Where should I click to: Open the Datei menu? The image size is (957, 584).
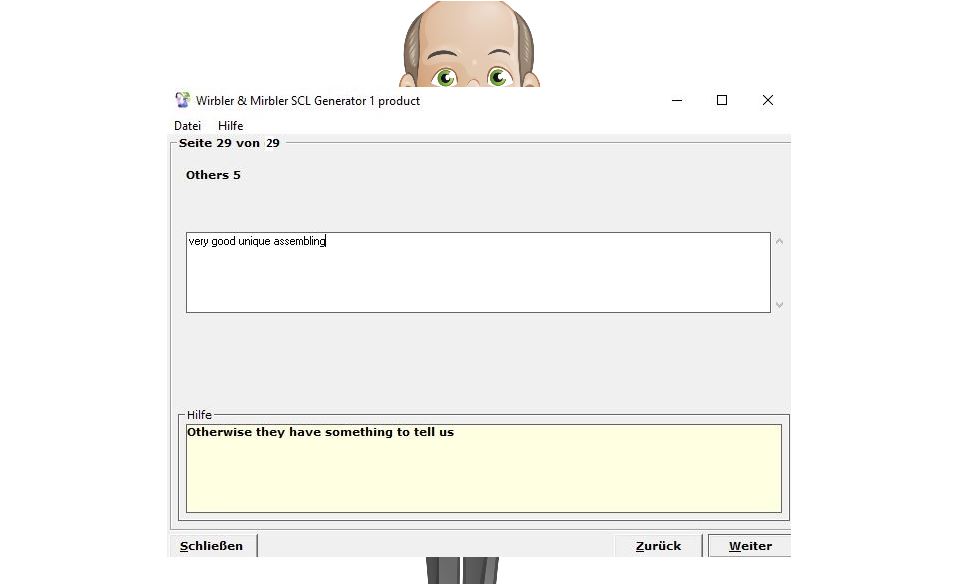(187, 126)
